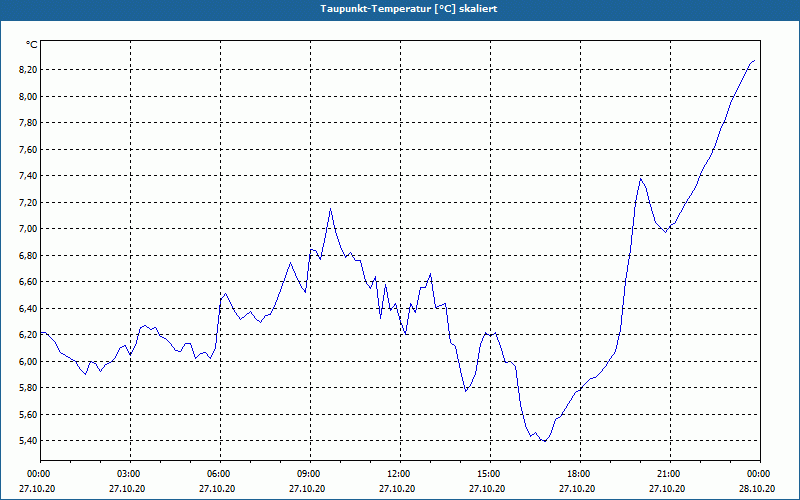The image size is (800, 500).
Task: Select the 06:00 time label
Action: tap(220, 474)
